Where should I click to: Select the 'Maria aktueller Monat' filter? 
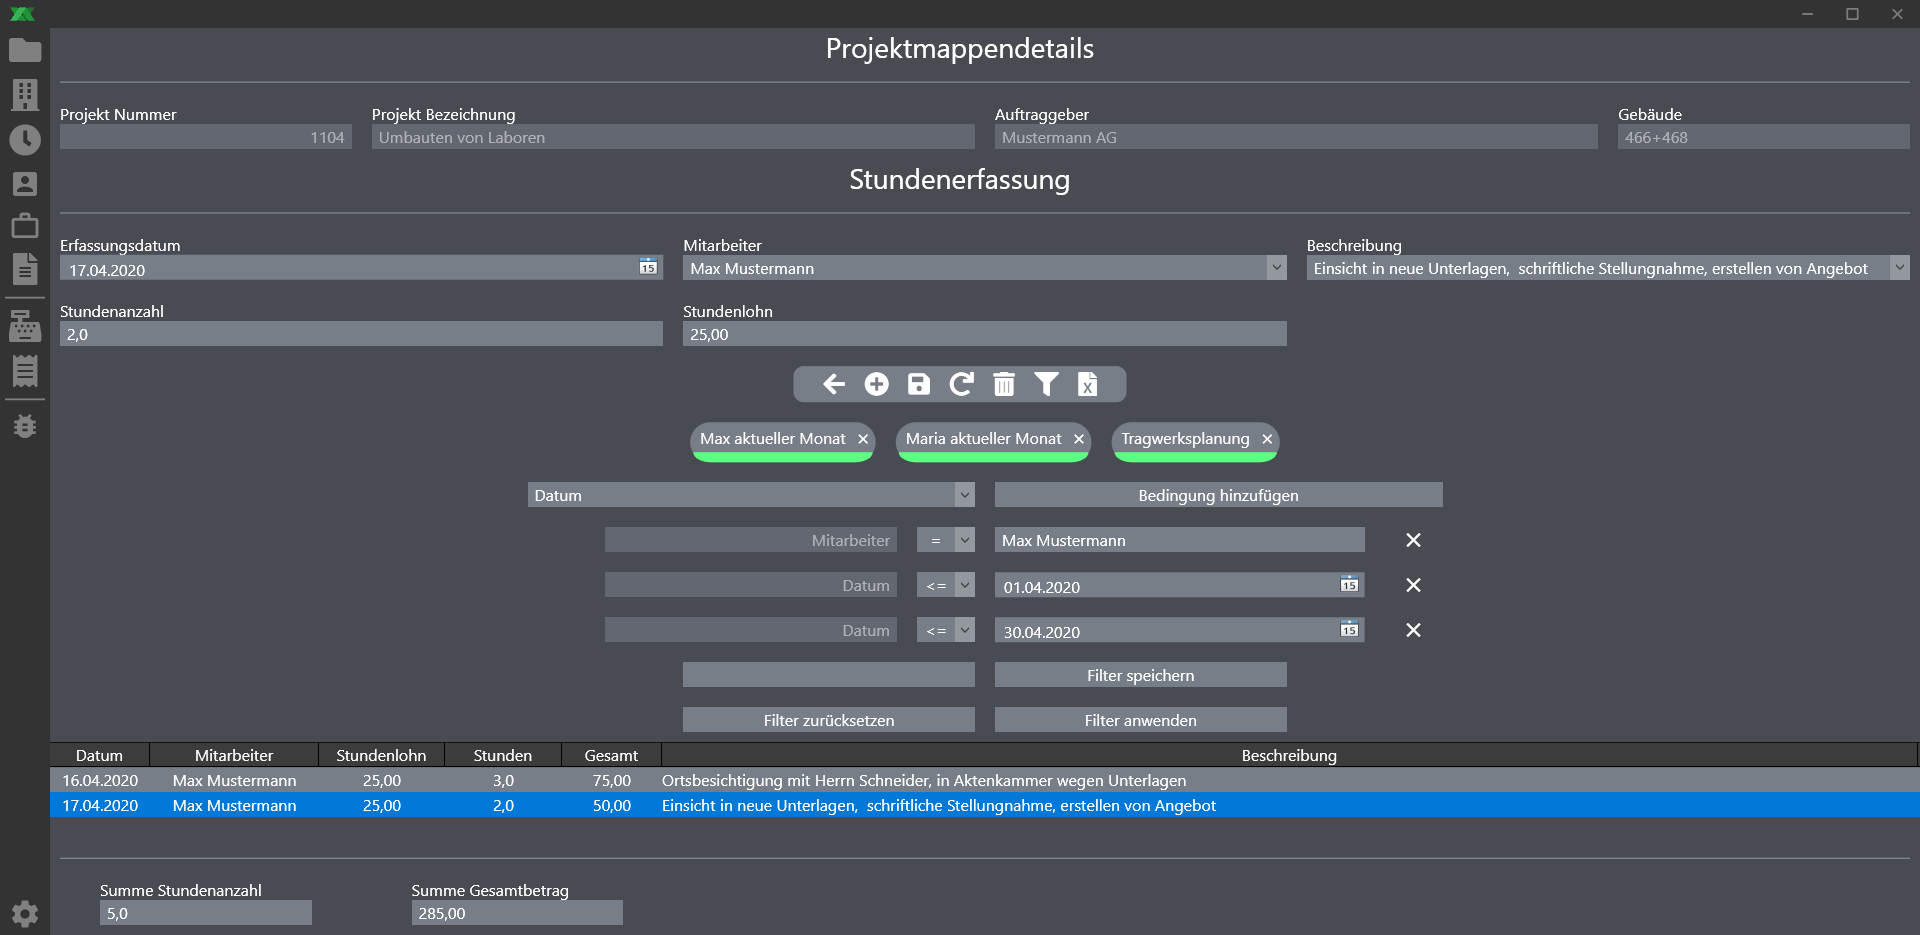coord(983,438)
